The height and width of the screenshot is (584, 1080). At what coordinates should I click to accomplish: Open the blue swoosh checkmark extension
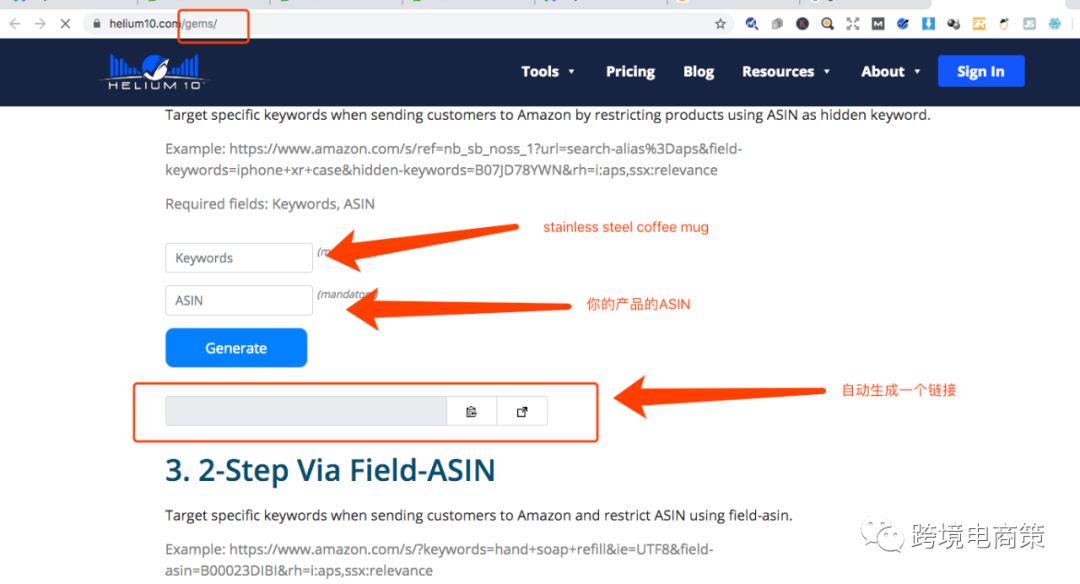[903, 24]
